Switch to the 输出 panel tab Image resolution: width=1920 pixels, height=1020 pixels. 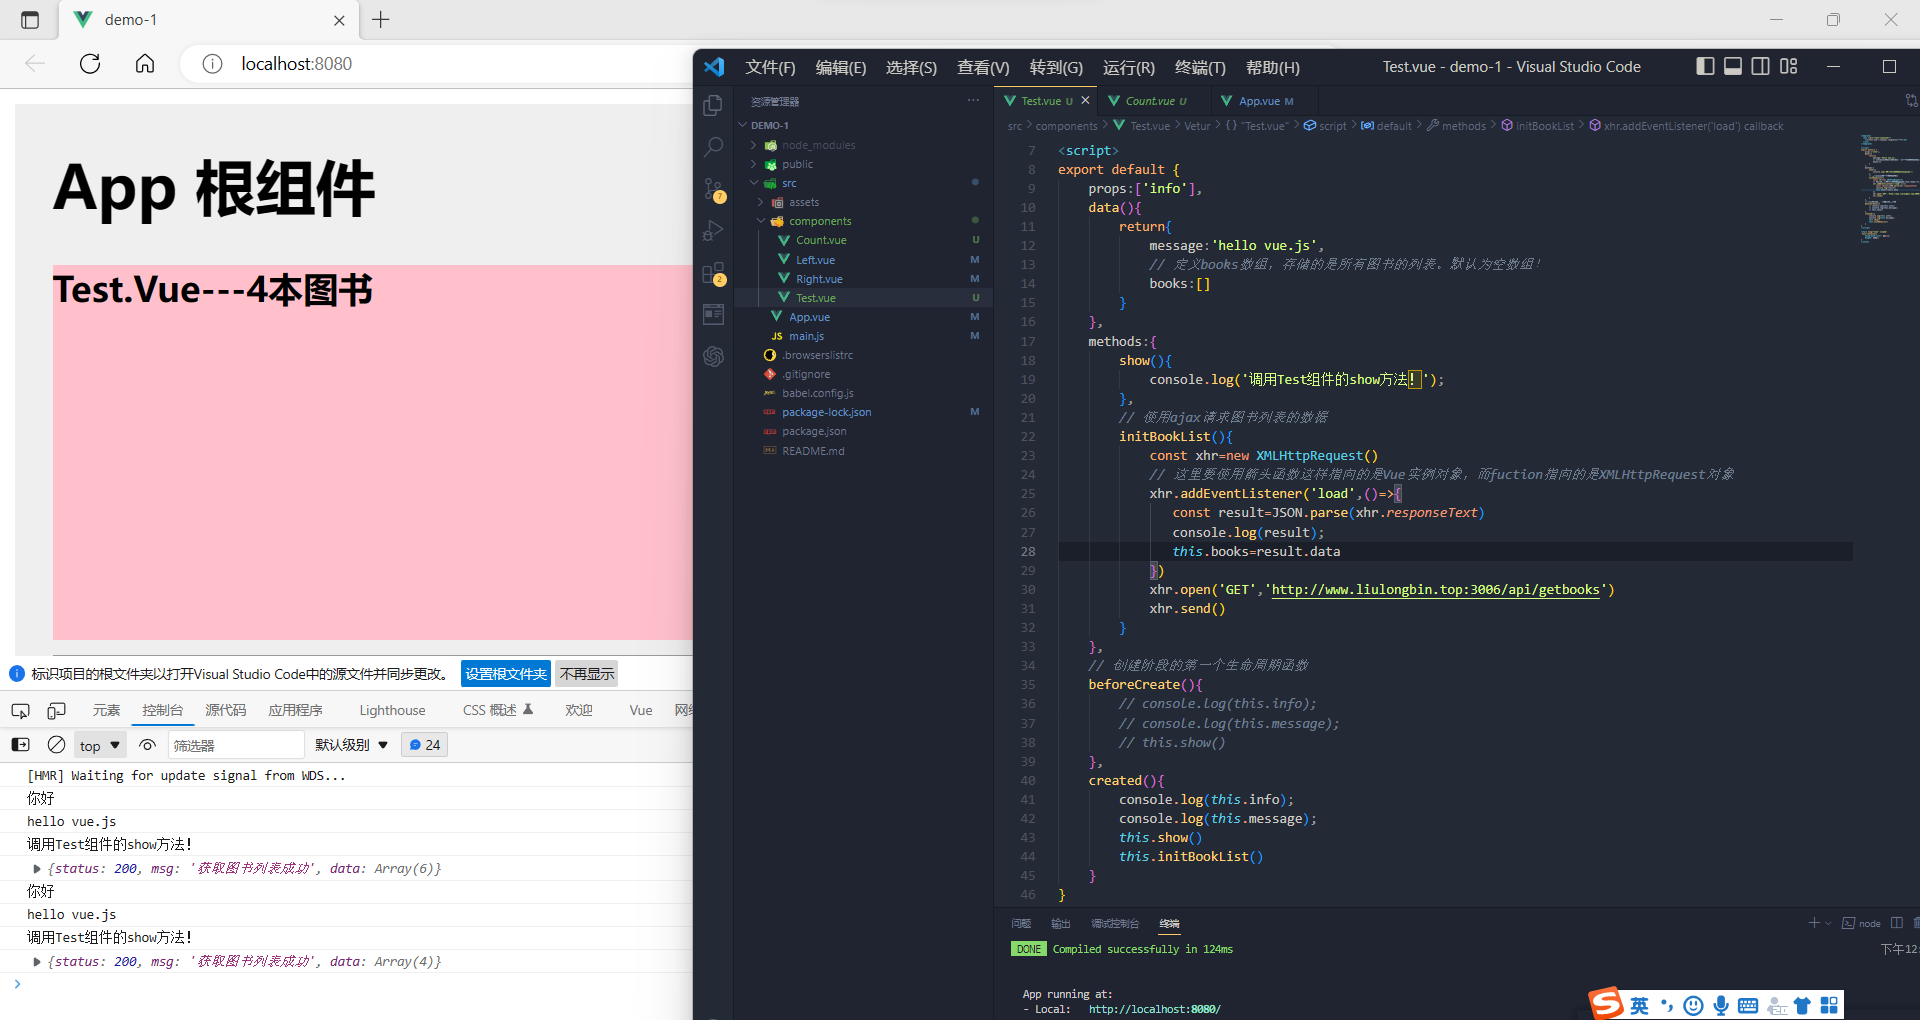click(x=1061, y=924)
